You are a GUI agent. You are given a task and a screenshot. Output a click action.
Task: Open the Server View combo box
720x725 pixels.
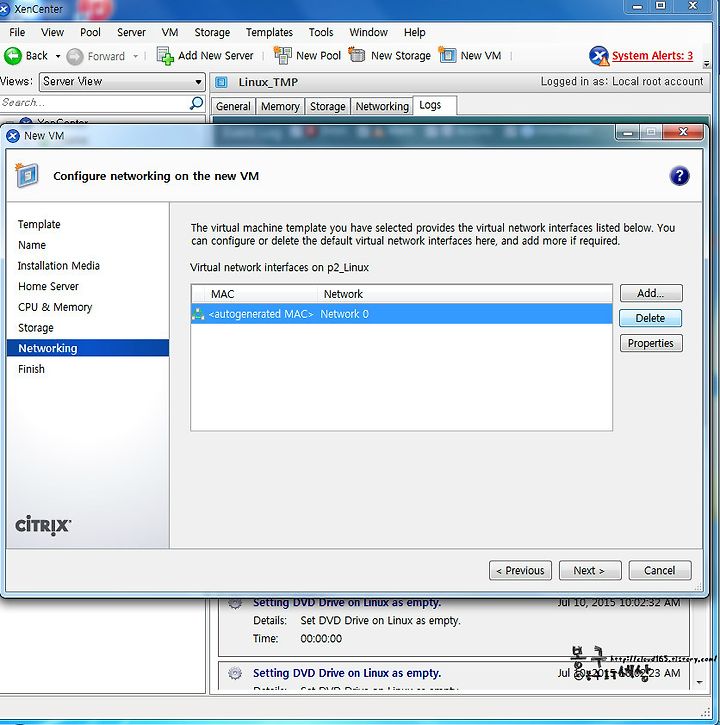click(122, 82)
